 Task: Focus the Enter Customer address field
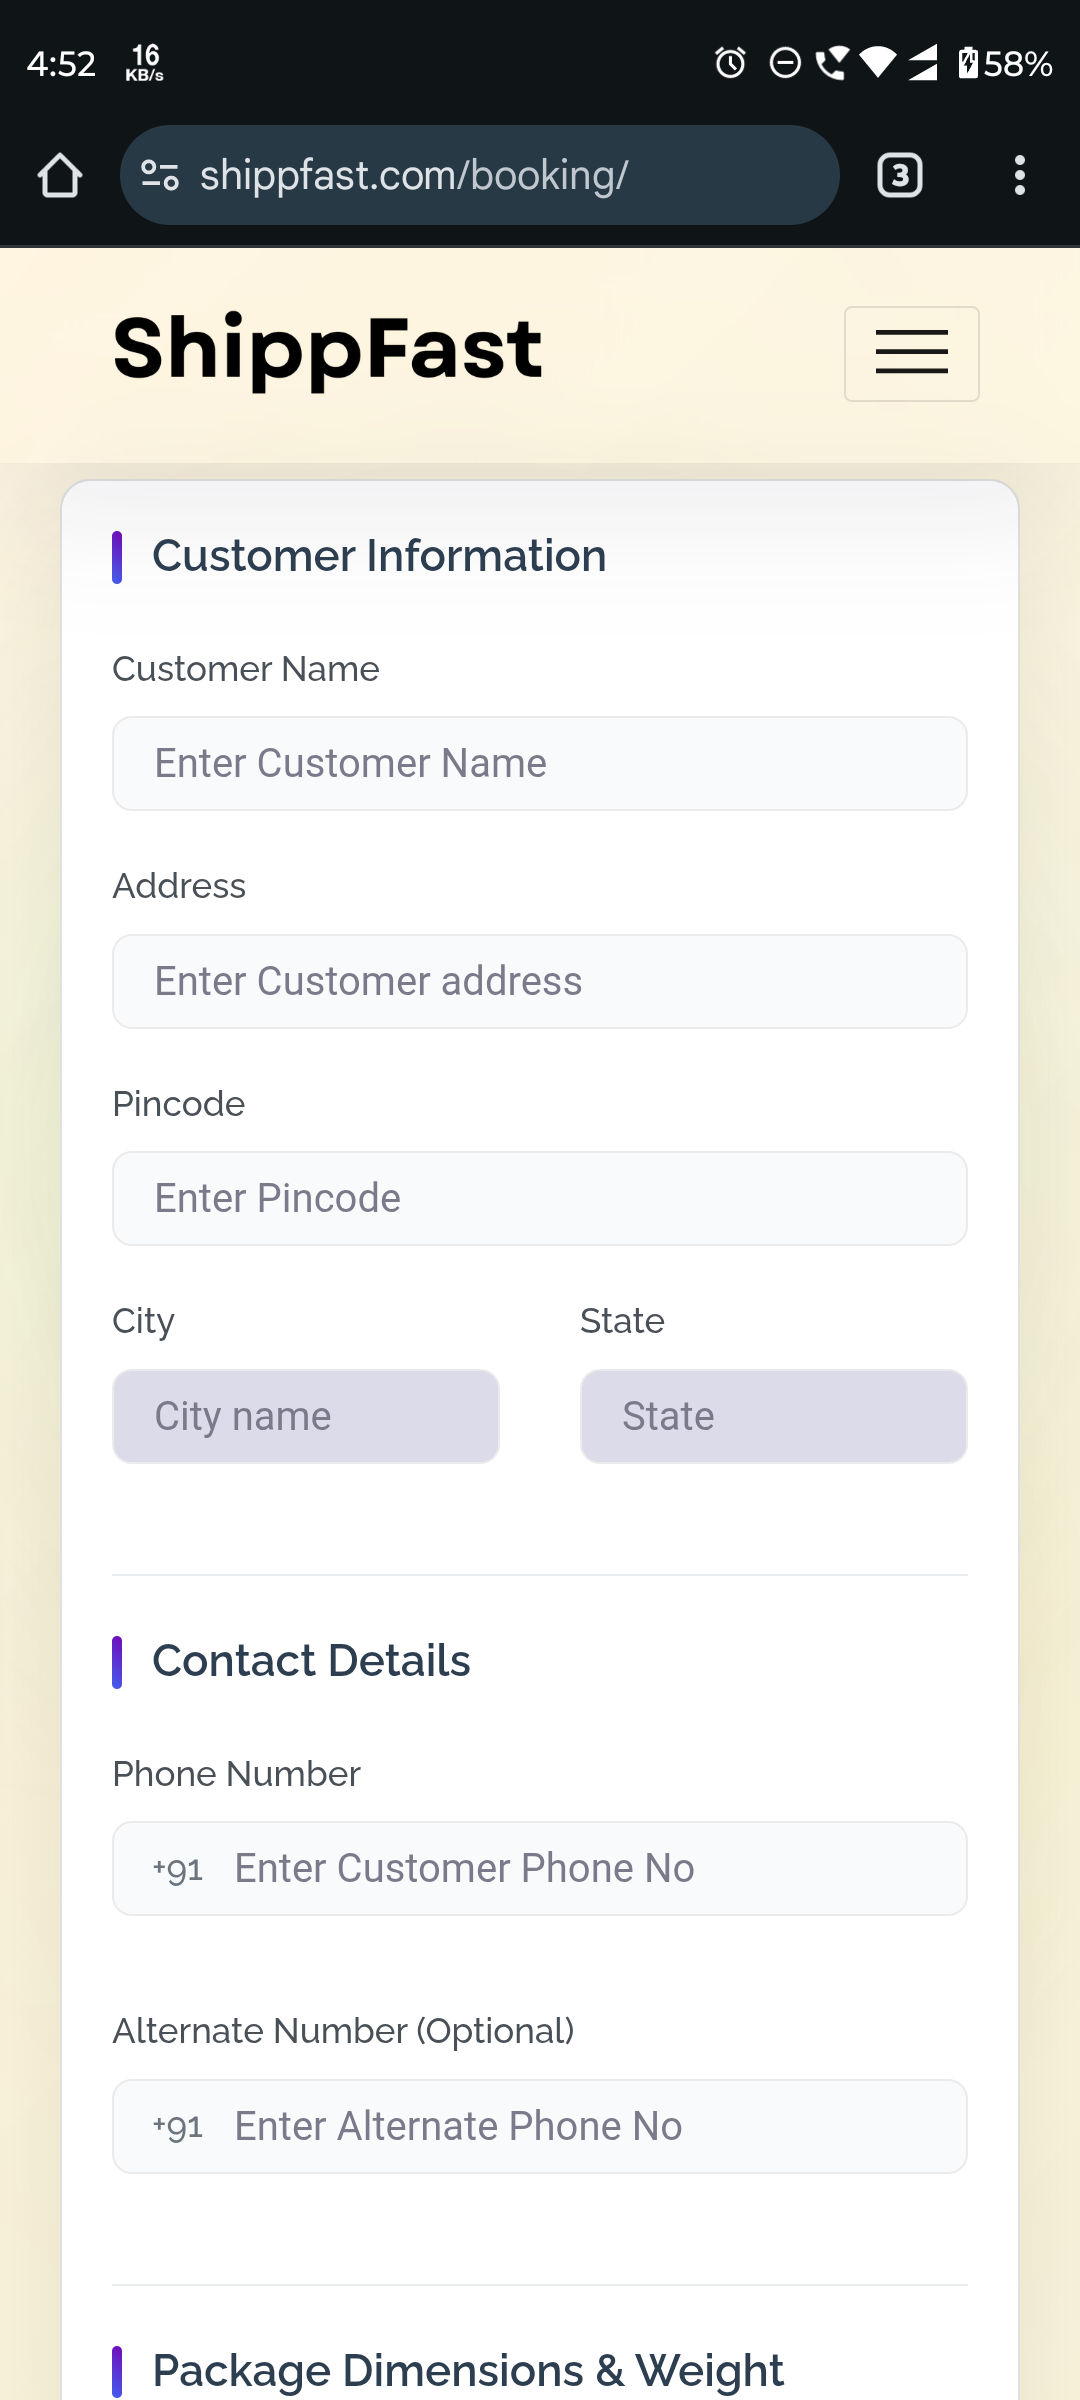[x=540, y=982]
